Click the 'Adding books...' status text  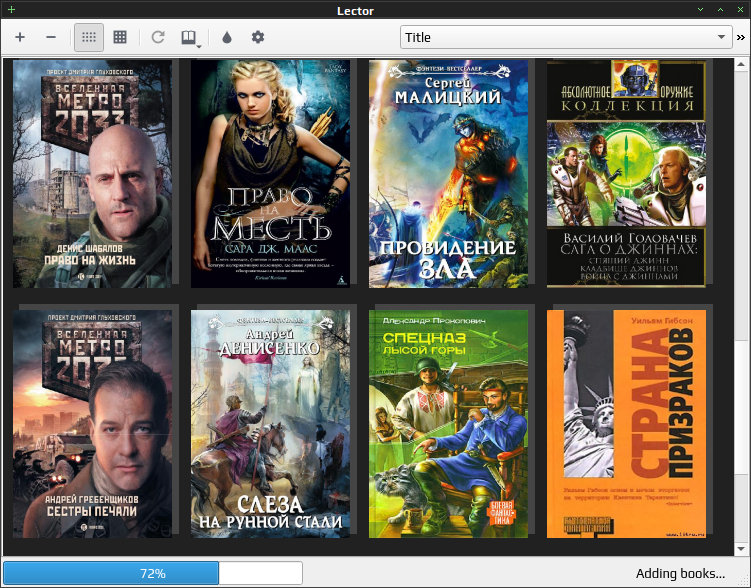tap(680, 574)
